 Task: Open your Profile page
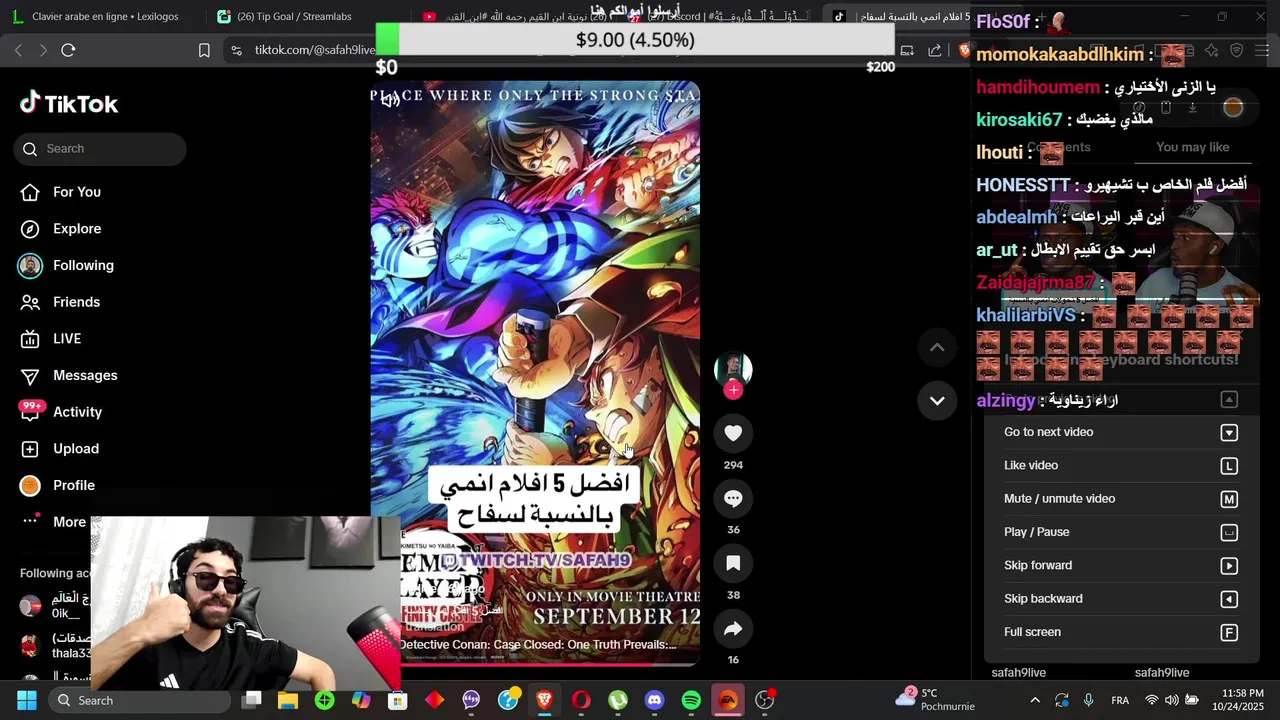coord(59,485)
